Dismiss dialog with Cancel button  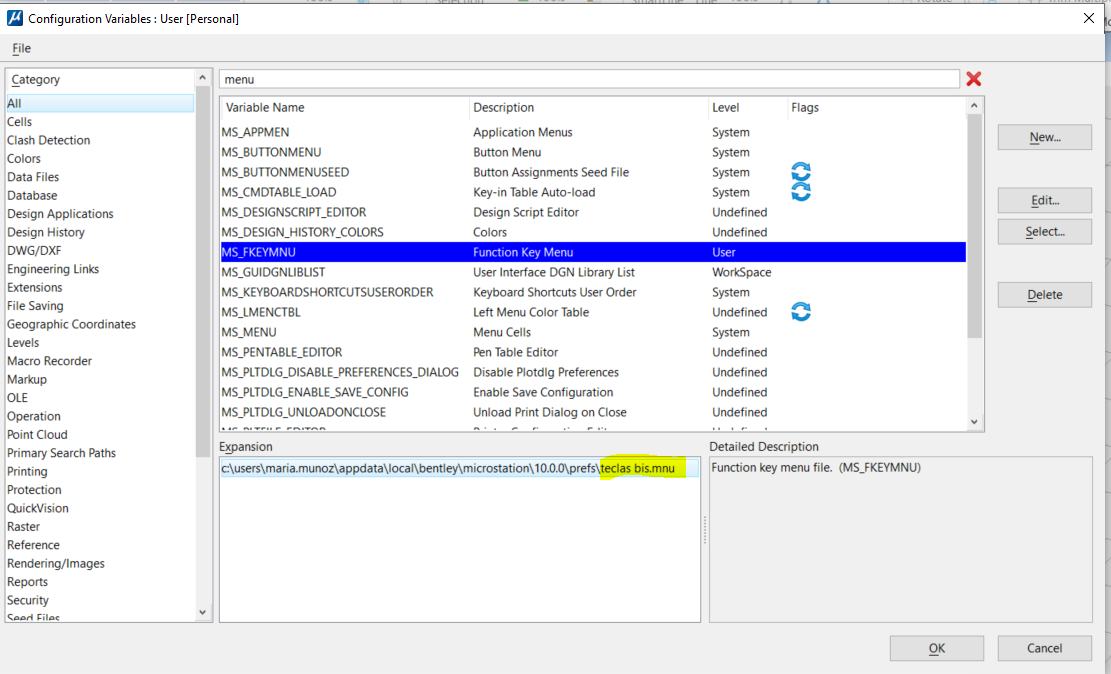[1044, 648]
